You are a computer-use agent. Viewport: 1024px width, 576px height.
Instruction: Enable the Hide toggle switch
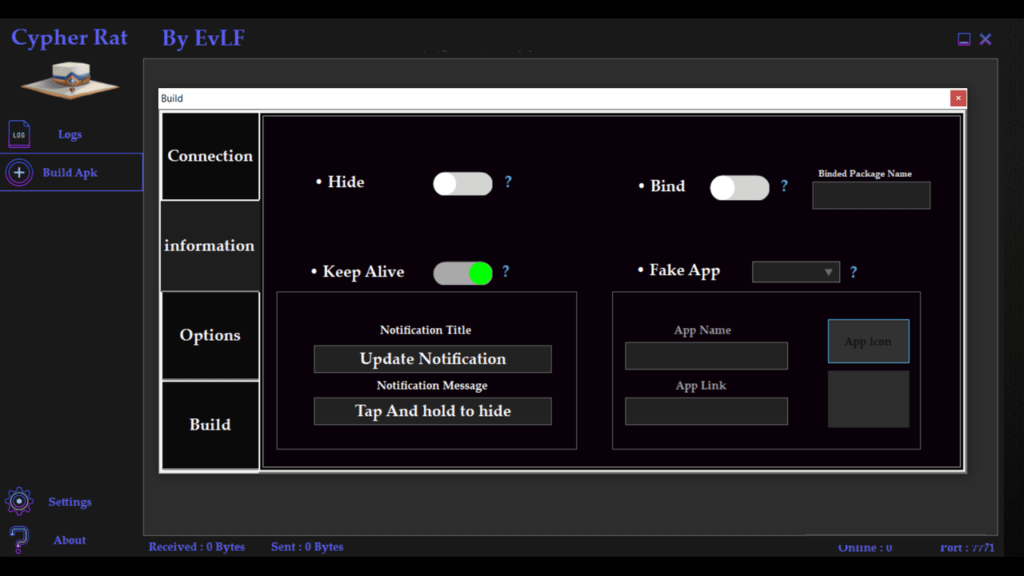click(462, 184)
